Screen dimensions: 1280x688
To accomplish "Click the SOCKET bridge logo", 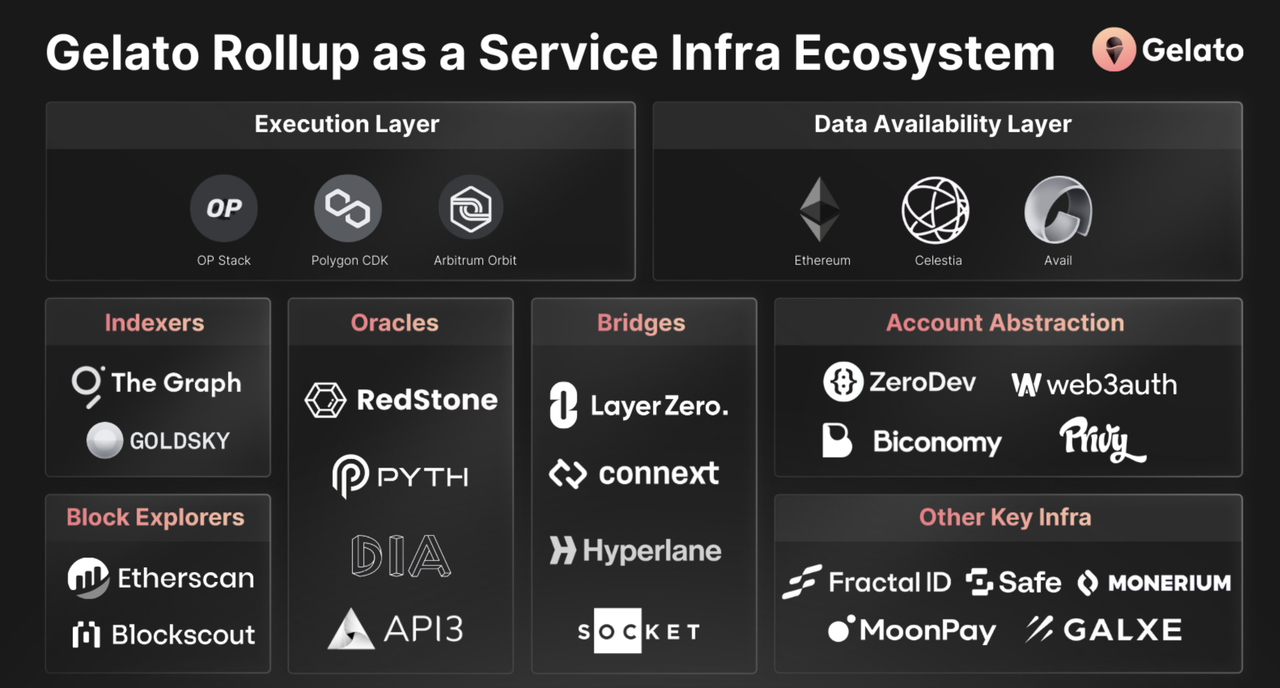I will tap(640, 631).
